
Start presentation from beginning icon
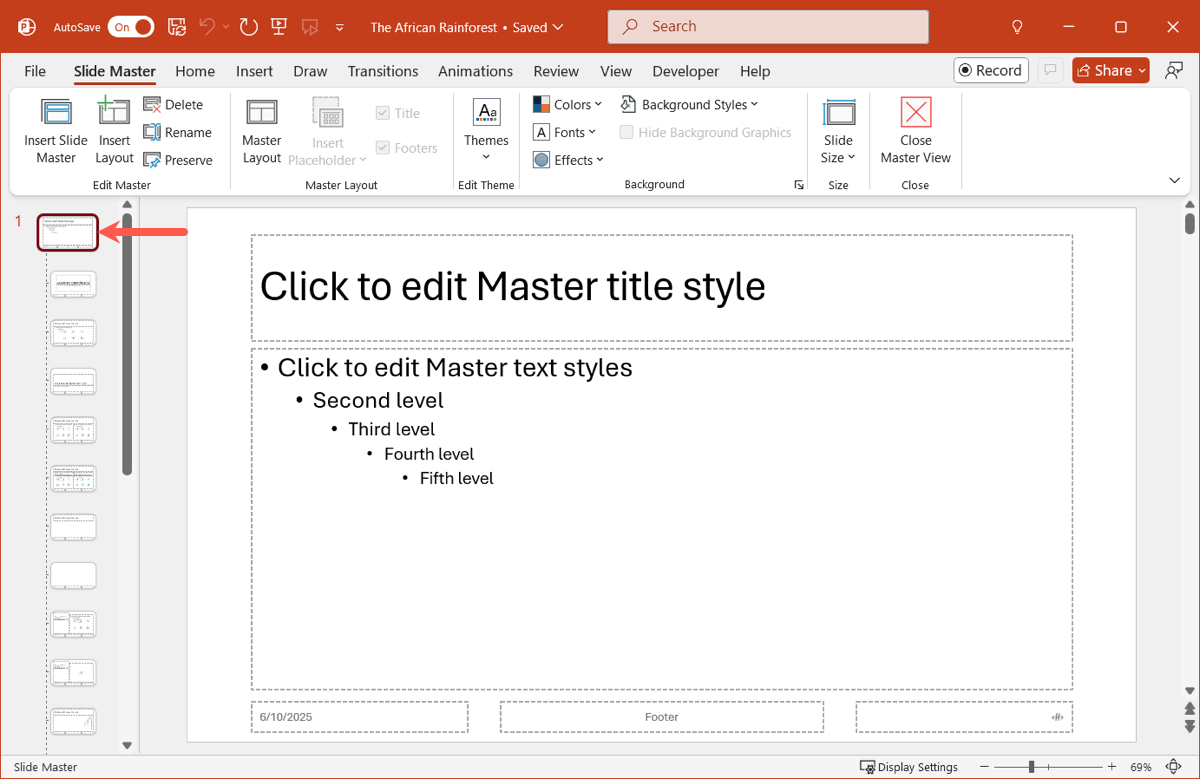(x=280, y=27)
